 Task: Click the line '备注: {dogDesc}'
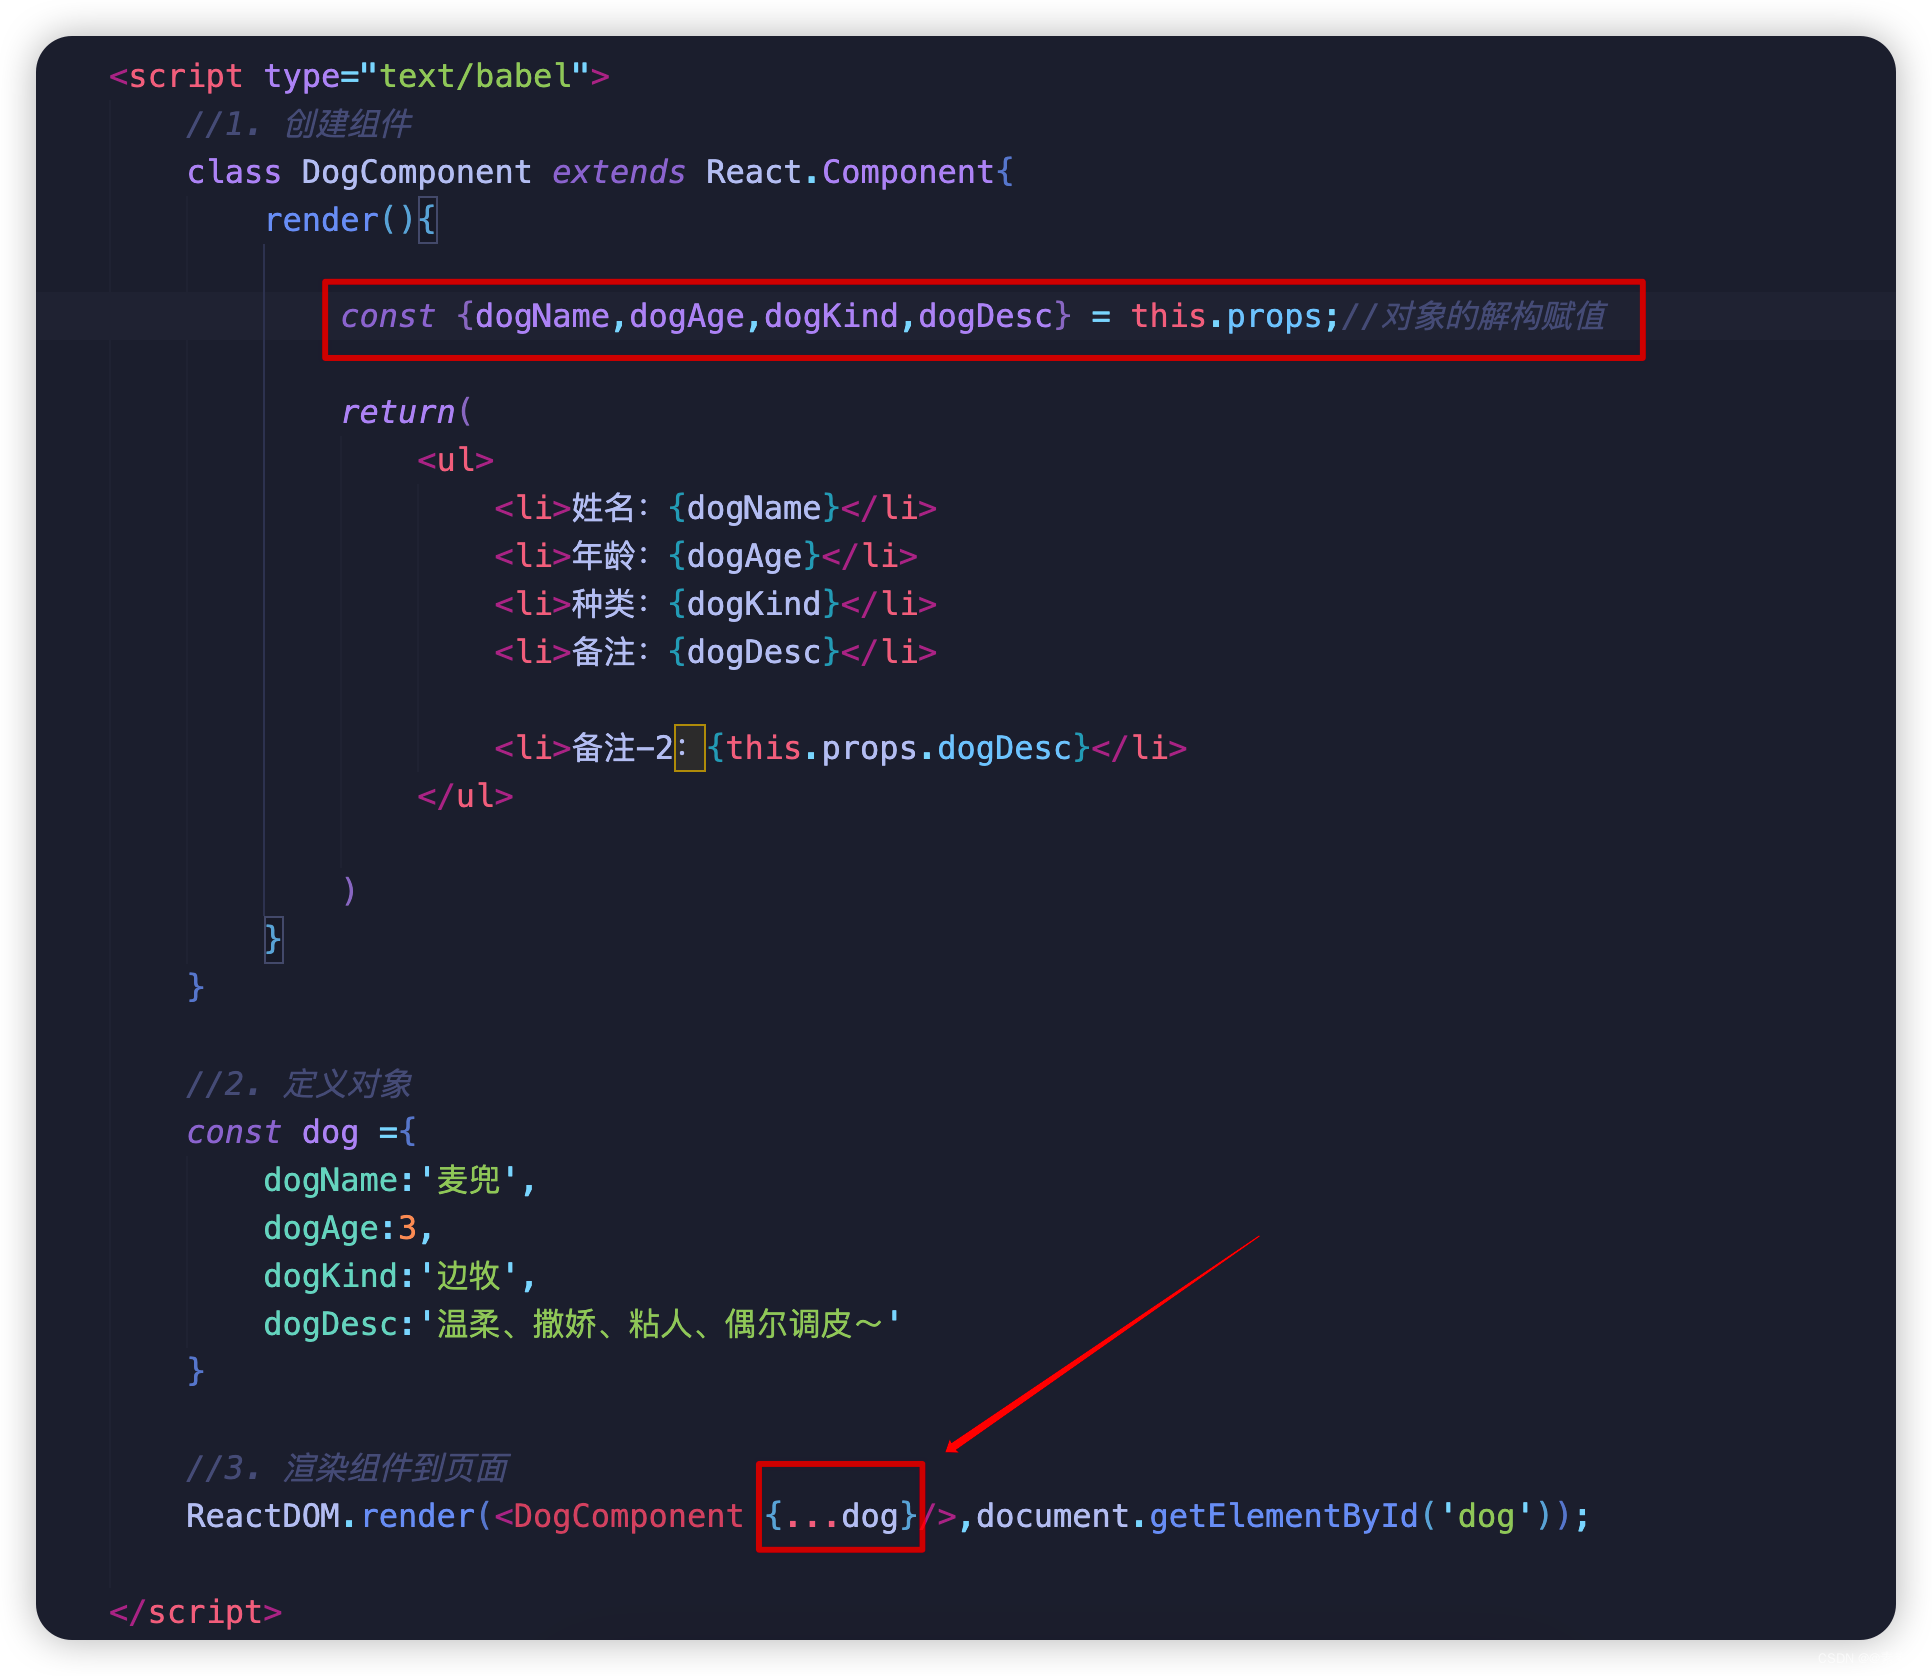click(x=715, y=652)
